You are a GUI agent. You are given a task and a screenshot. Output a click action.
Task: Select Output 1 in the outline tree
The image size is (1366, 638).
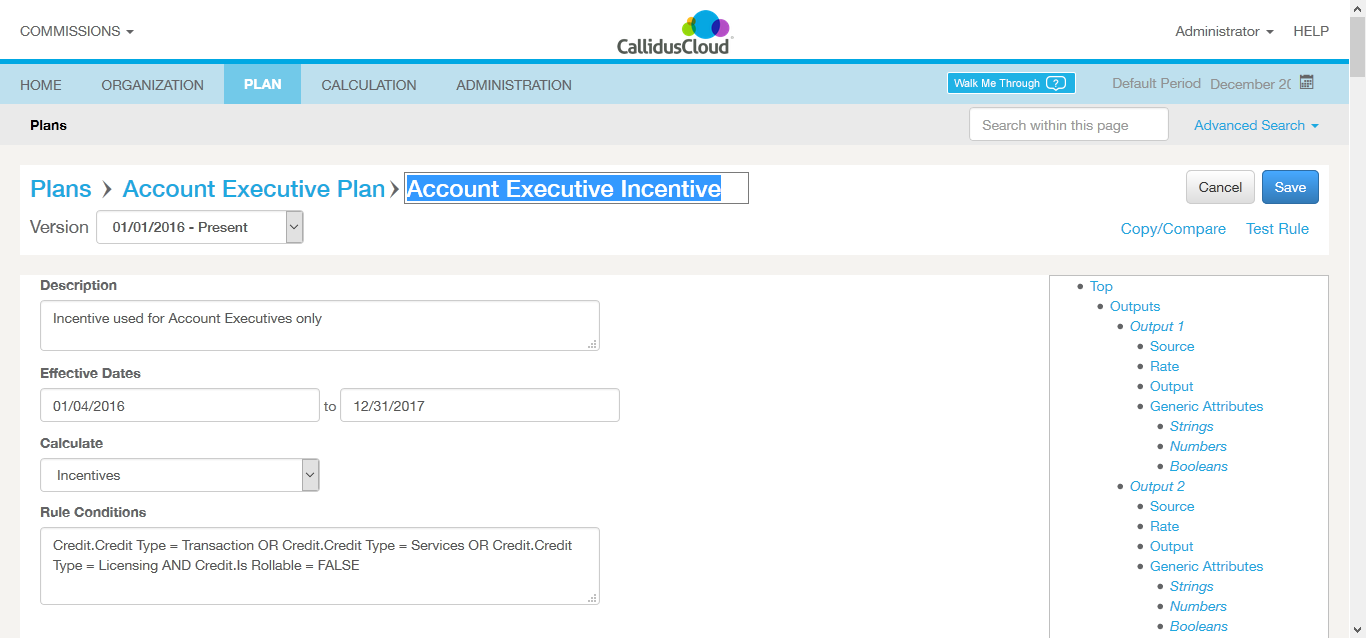[x=1157, y=326]
